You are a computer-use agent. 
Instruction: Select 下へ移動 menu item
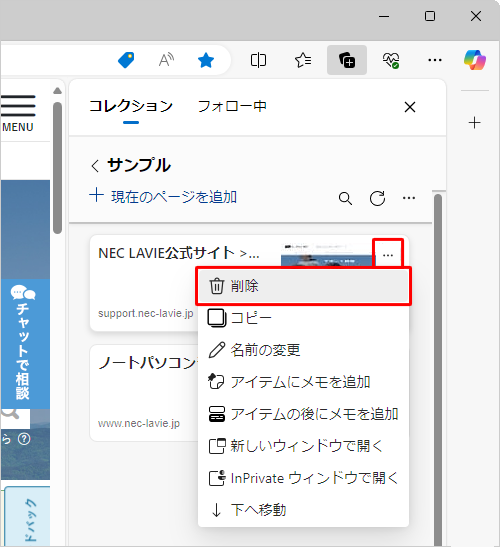pos(304,510)
